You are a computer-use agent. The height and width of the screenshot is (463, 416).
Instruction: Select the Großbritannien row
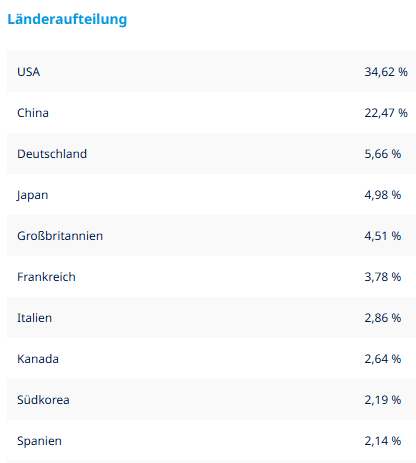pyautogui.click(x=211, y=236)
